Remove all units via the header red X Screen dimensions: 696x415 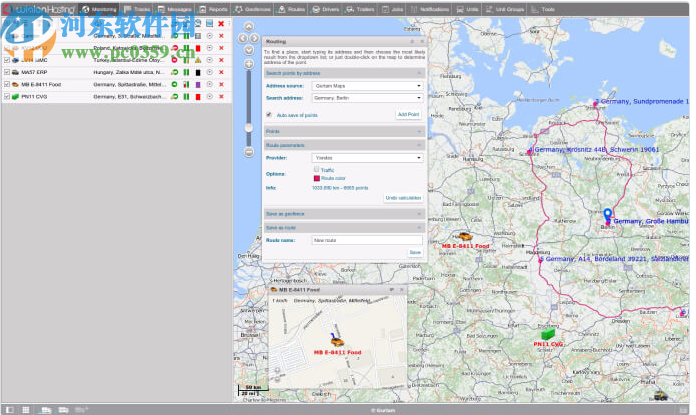coord(221,24)
